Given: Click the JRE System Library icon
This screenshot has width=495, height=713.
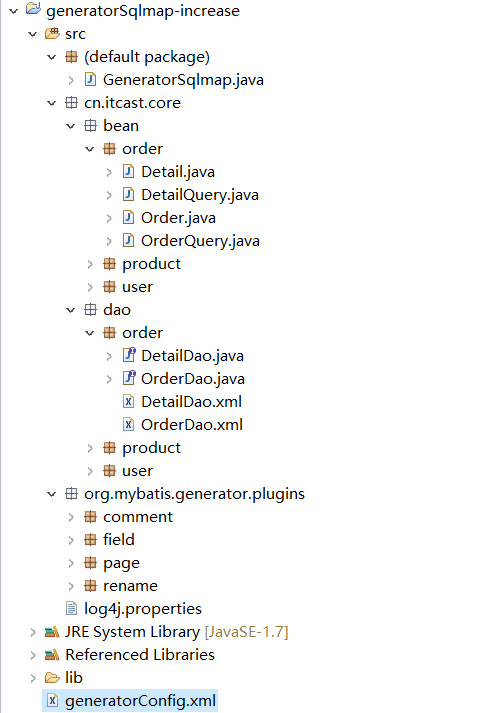Looking at the screenshot, I should point(52,632).
